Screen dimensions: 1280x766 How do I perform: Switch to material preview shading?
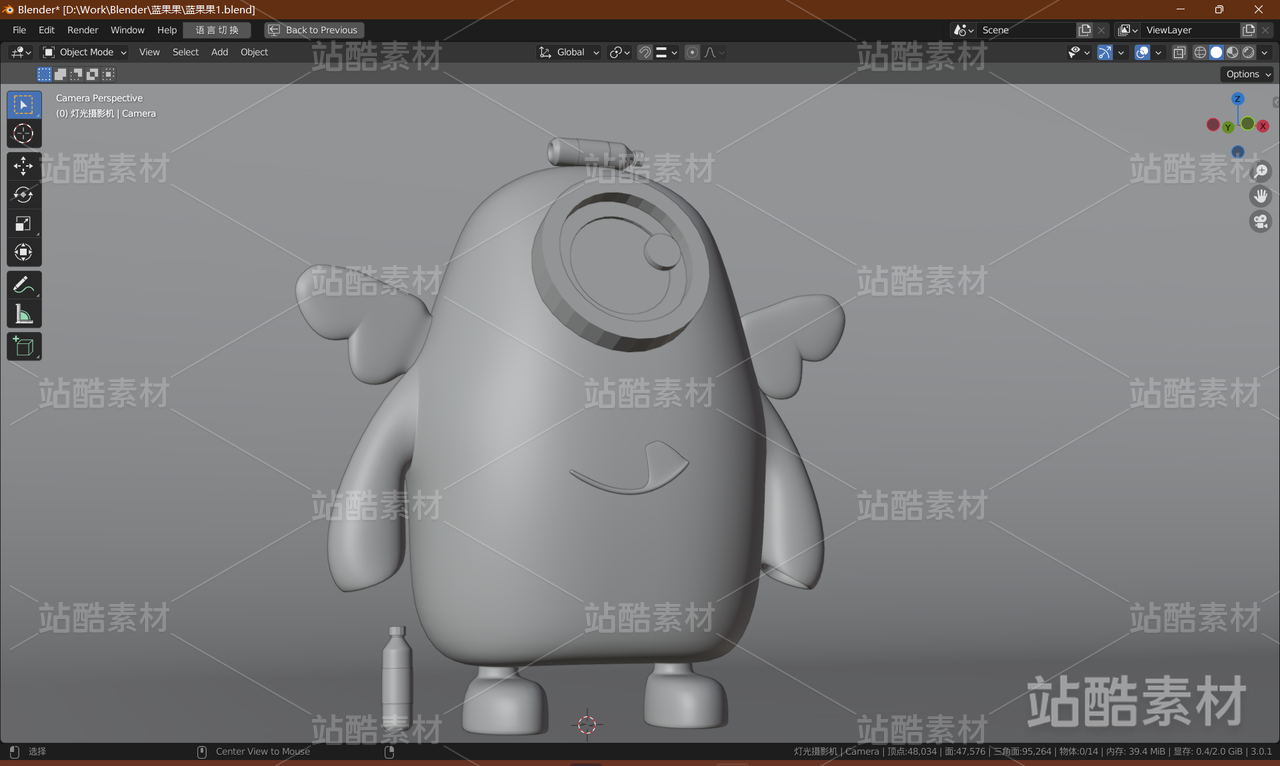coord(1232,52)
